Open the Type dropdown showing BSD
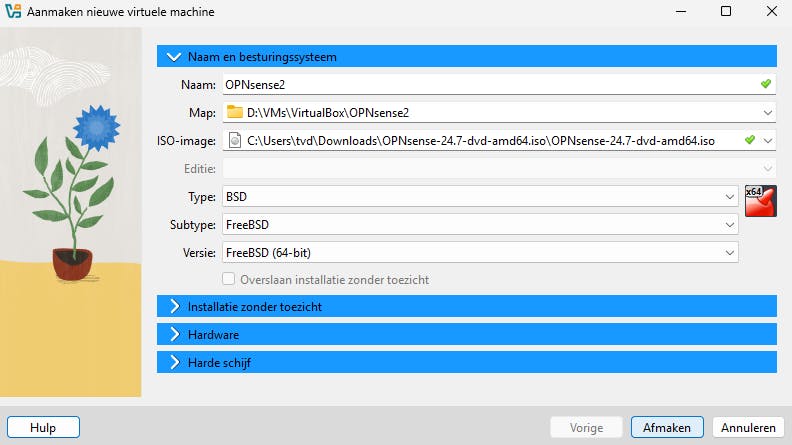This screenshot has width=792, height=445. click(480, 196)
